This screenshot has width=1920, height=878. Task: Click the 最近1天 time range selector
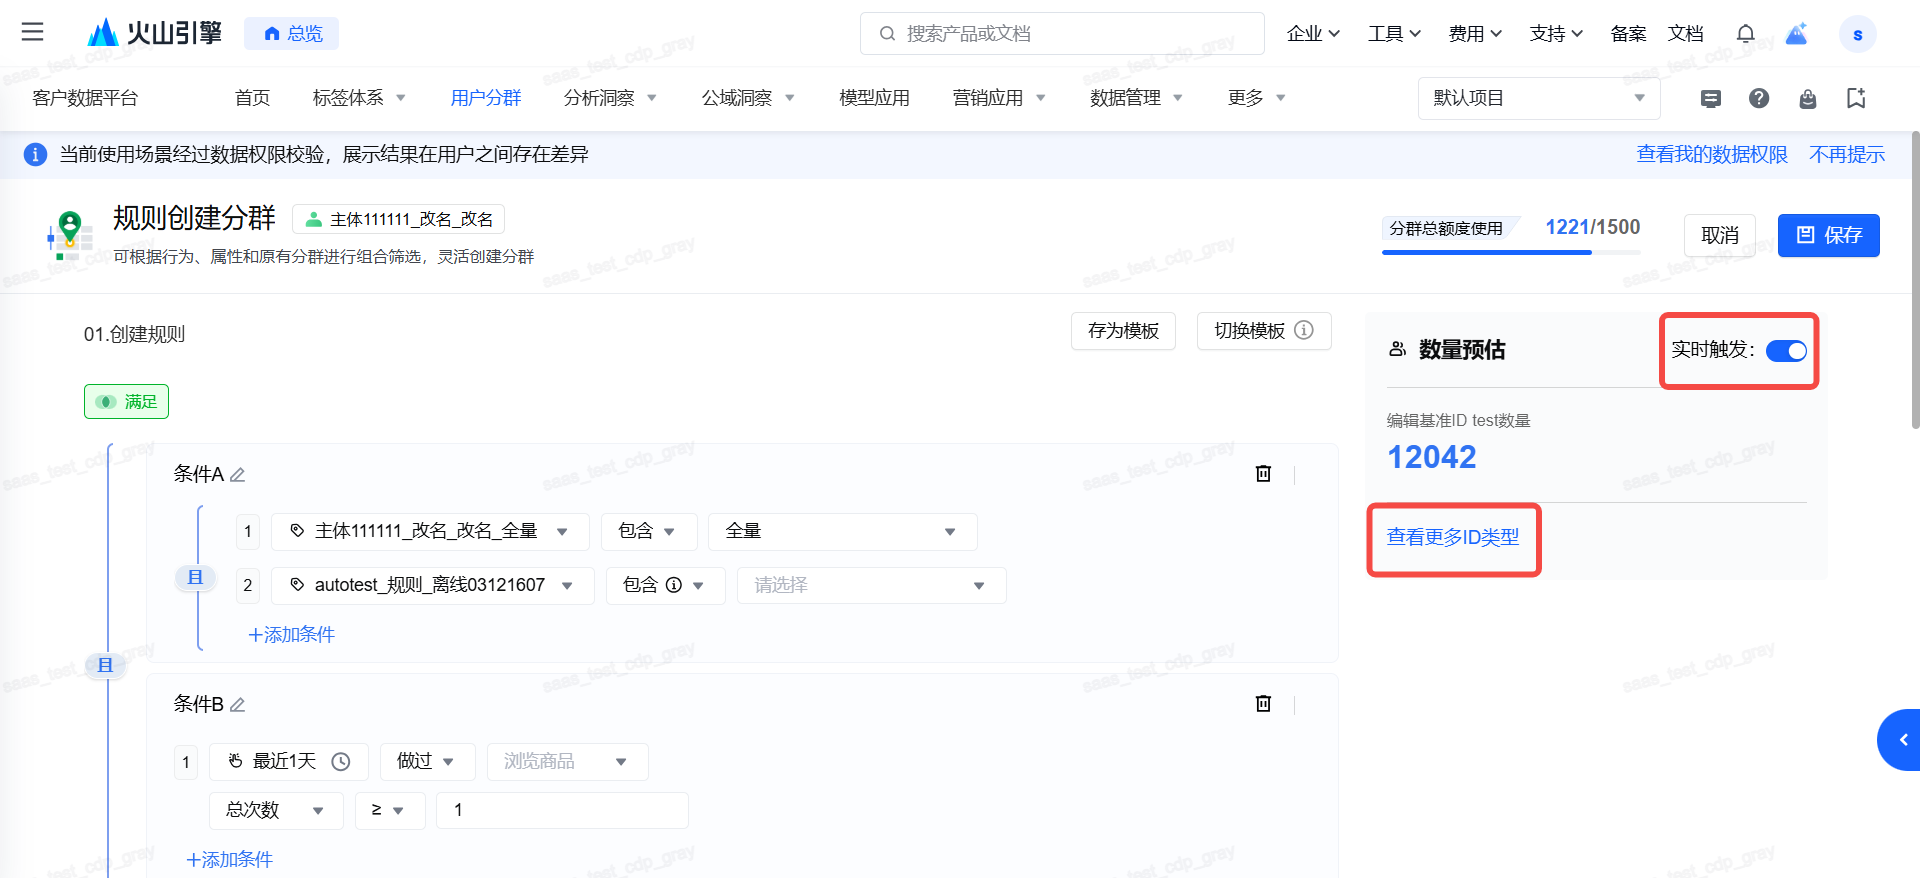pyautogui.click(x=288, y=762)
